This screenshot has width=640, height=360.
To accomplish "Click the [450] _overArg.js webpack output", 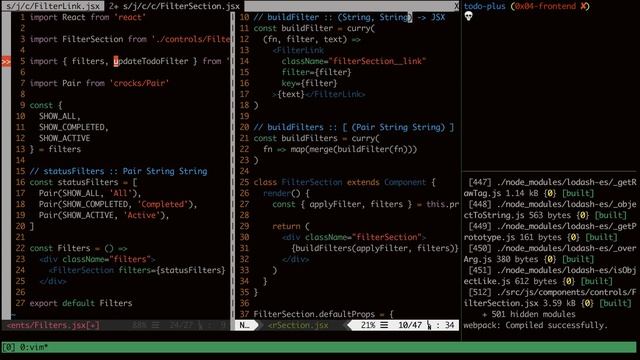I will click(550, 254).
